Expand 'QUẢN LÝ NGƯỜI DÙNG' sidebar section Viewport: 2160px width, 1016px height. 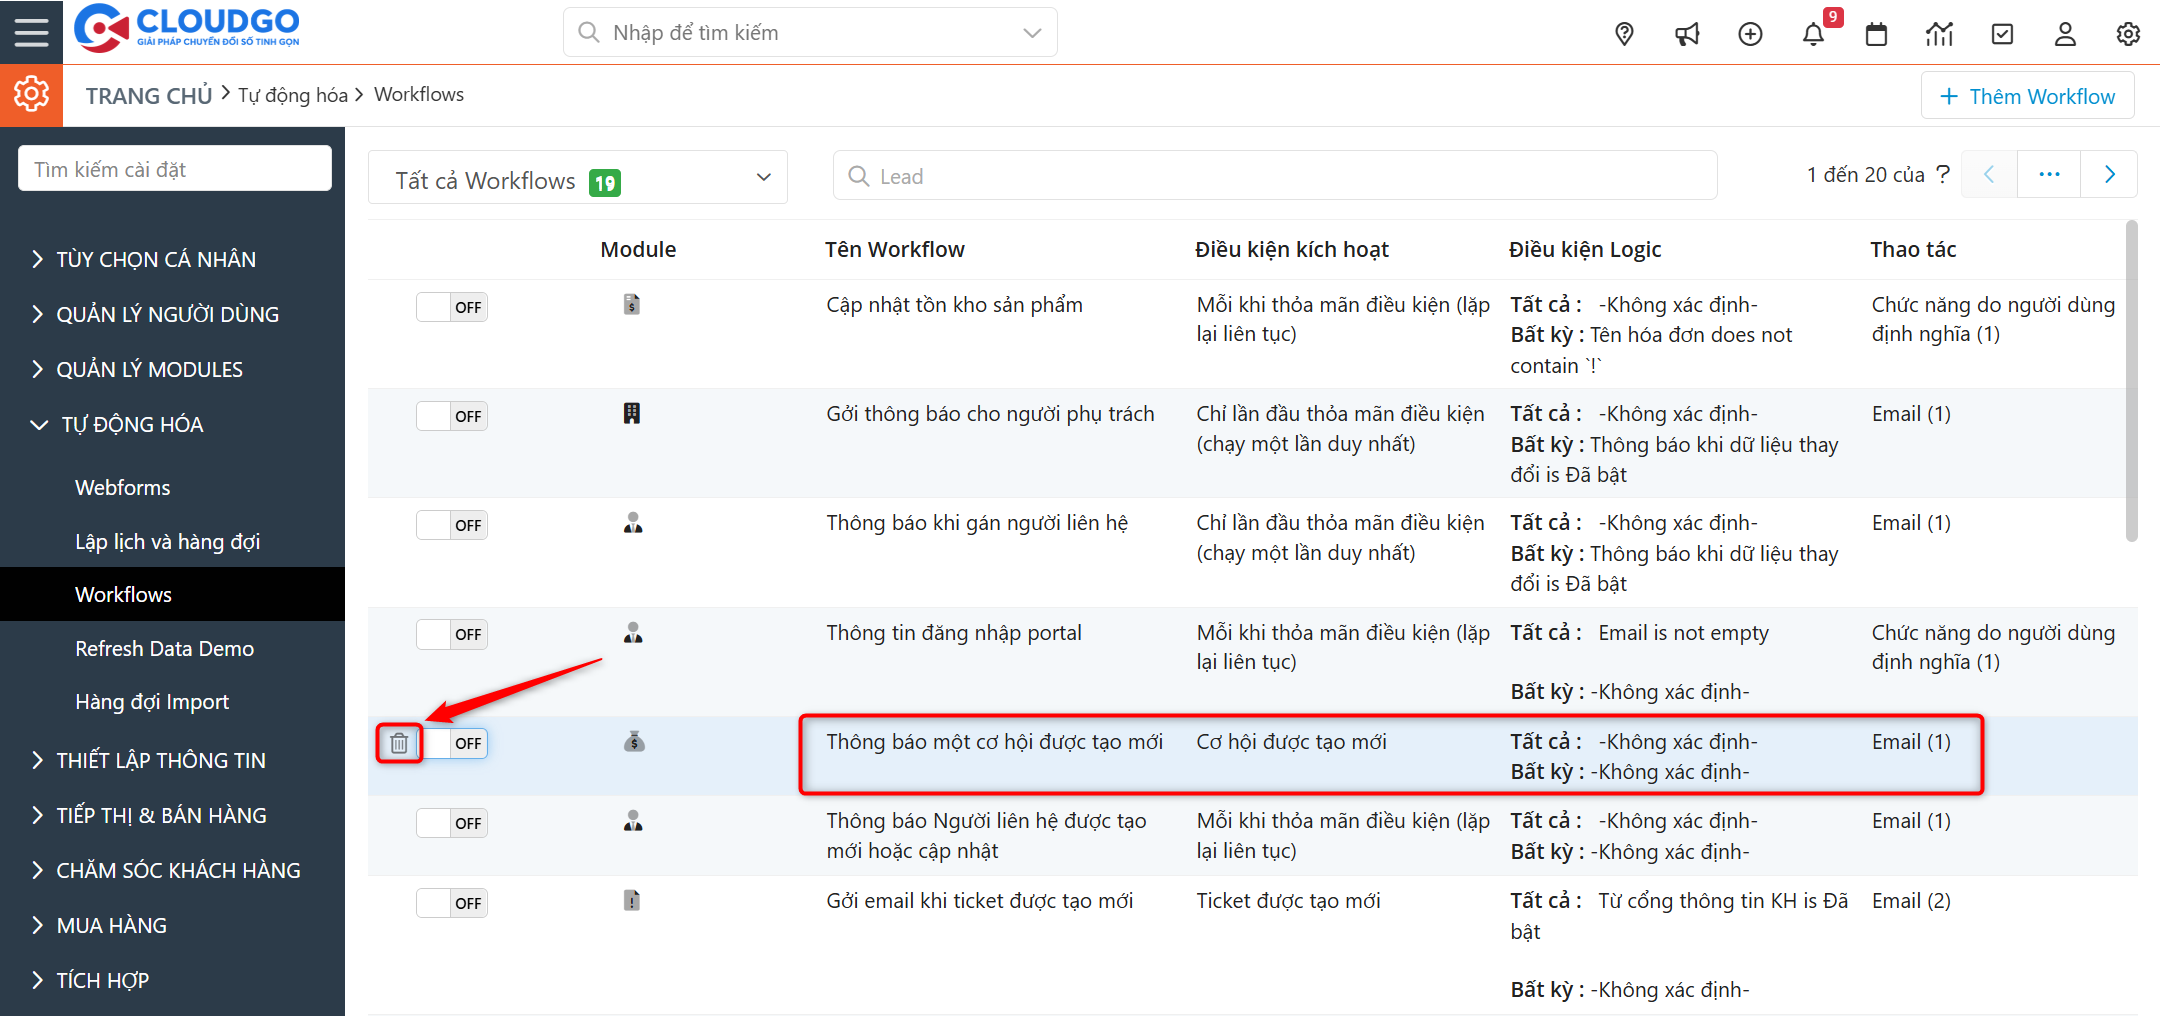167,315
